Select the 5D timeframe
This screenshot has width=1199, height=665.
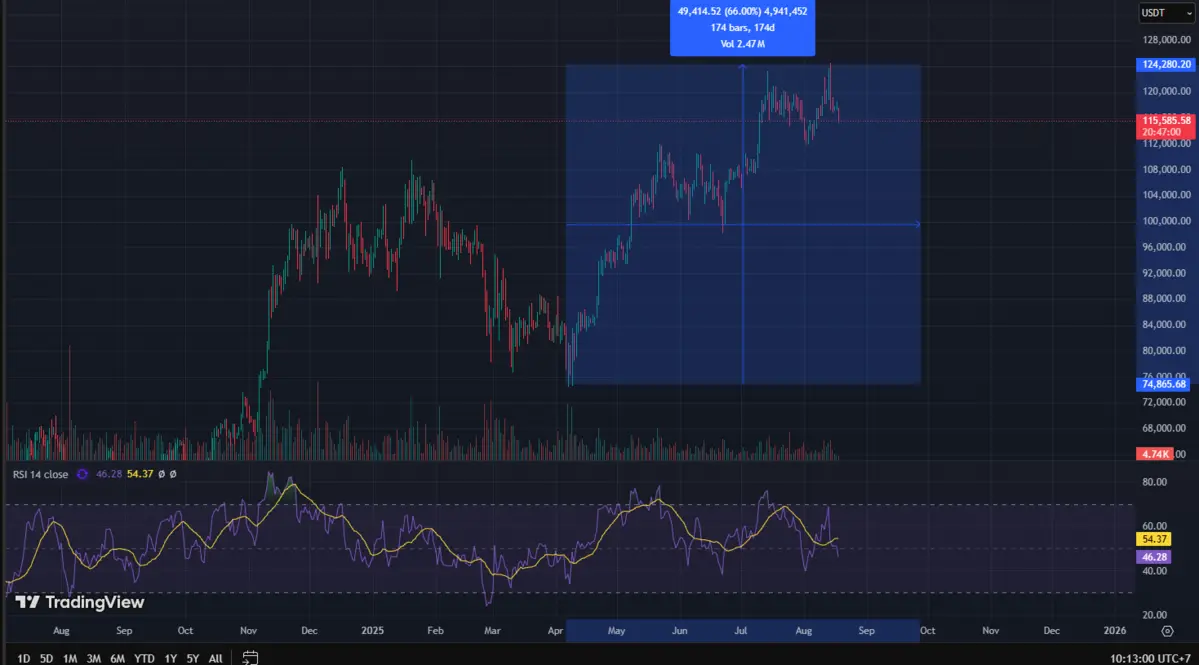click(45, 658)
